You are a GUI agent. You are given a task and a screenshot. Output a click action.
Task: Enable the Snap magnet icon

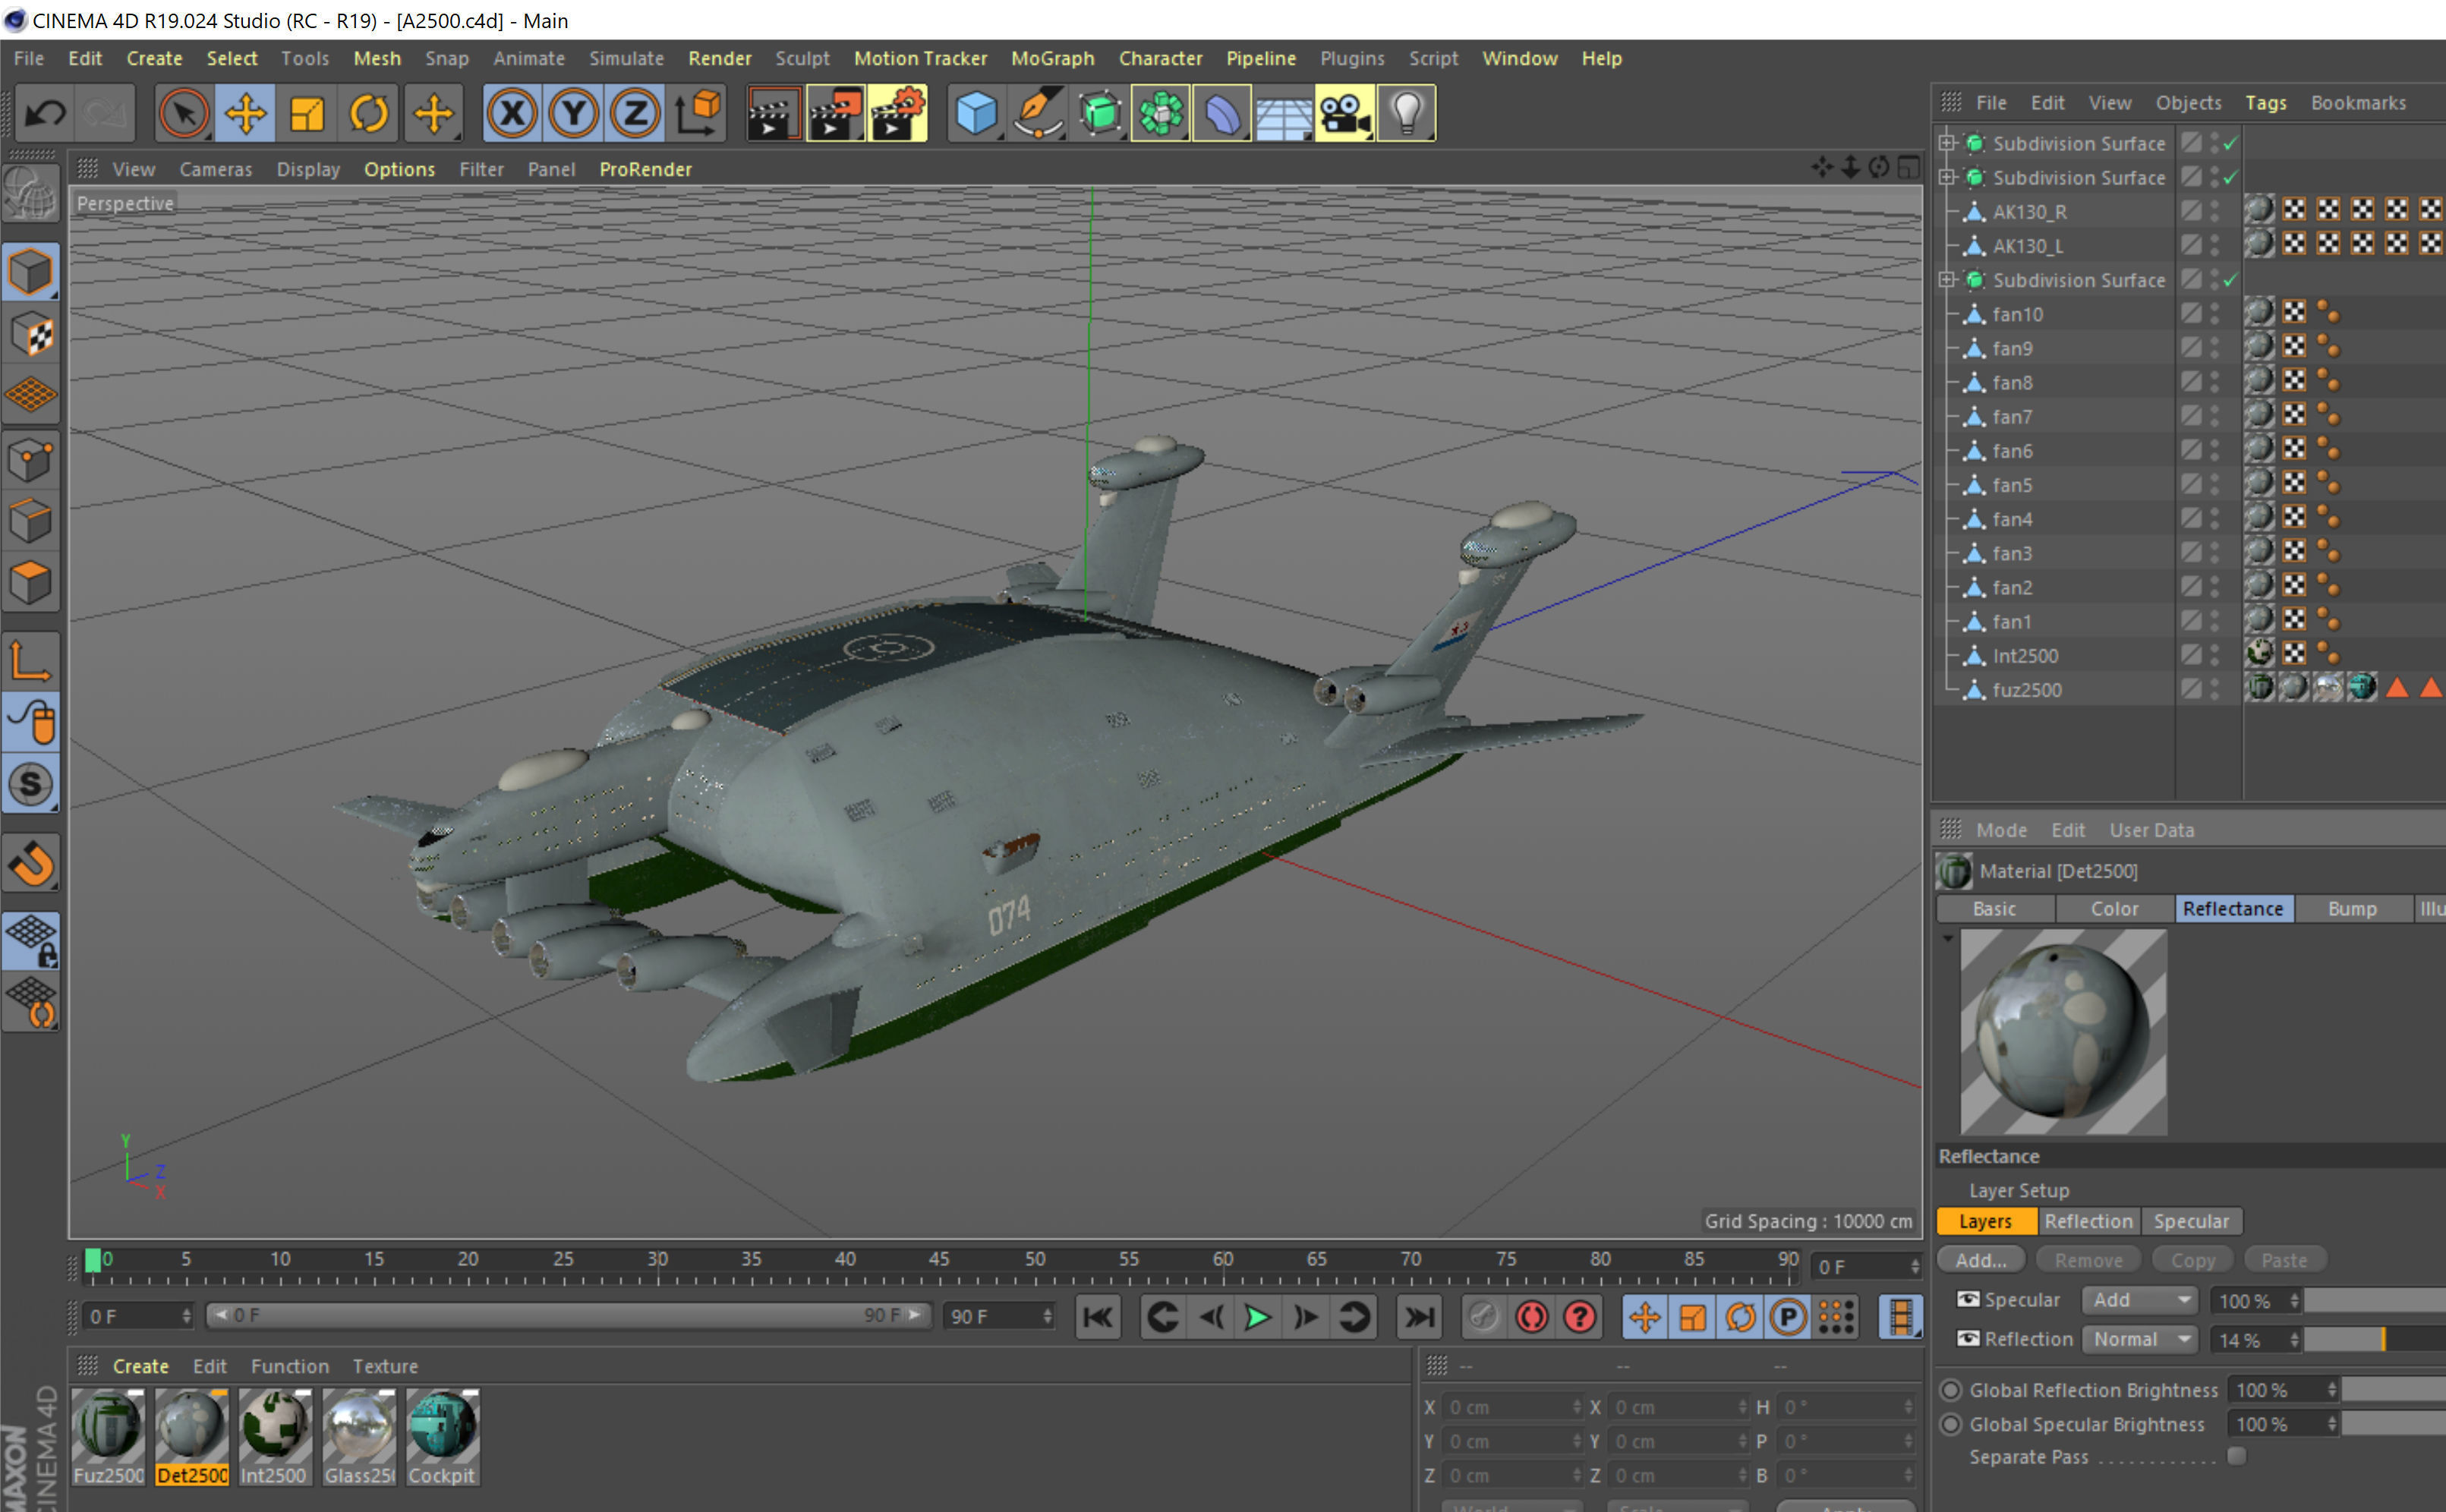coord(31,862)
